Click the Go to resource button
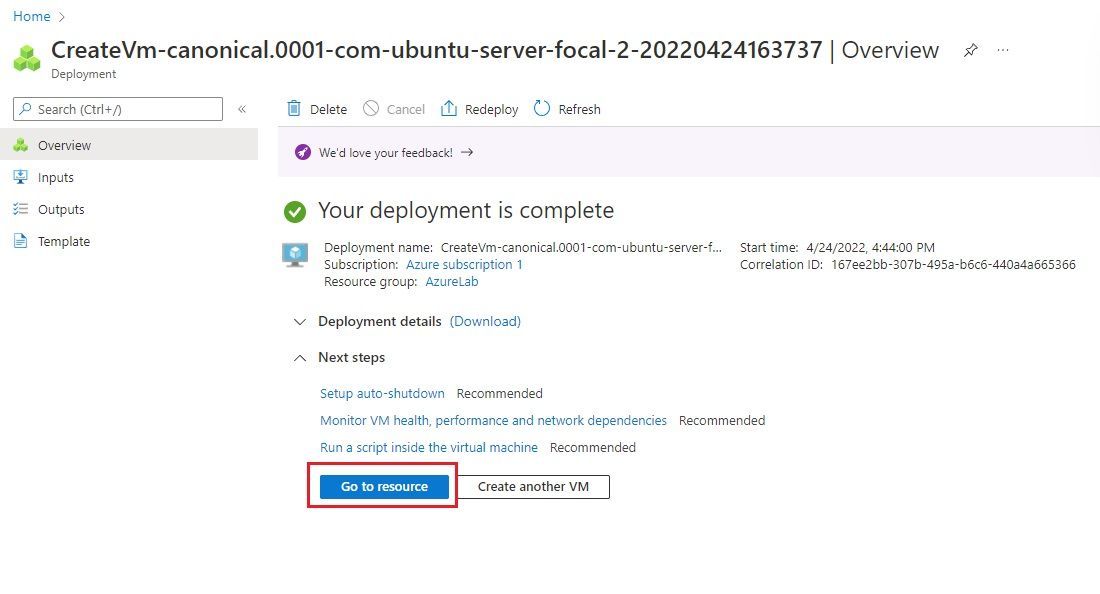1100x594 pixels. [384, 487]
